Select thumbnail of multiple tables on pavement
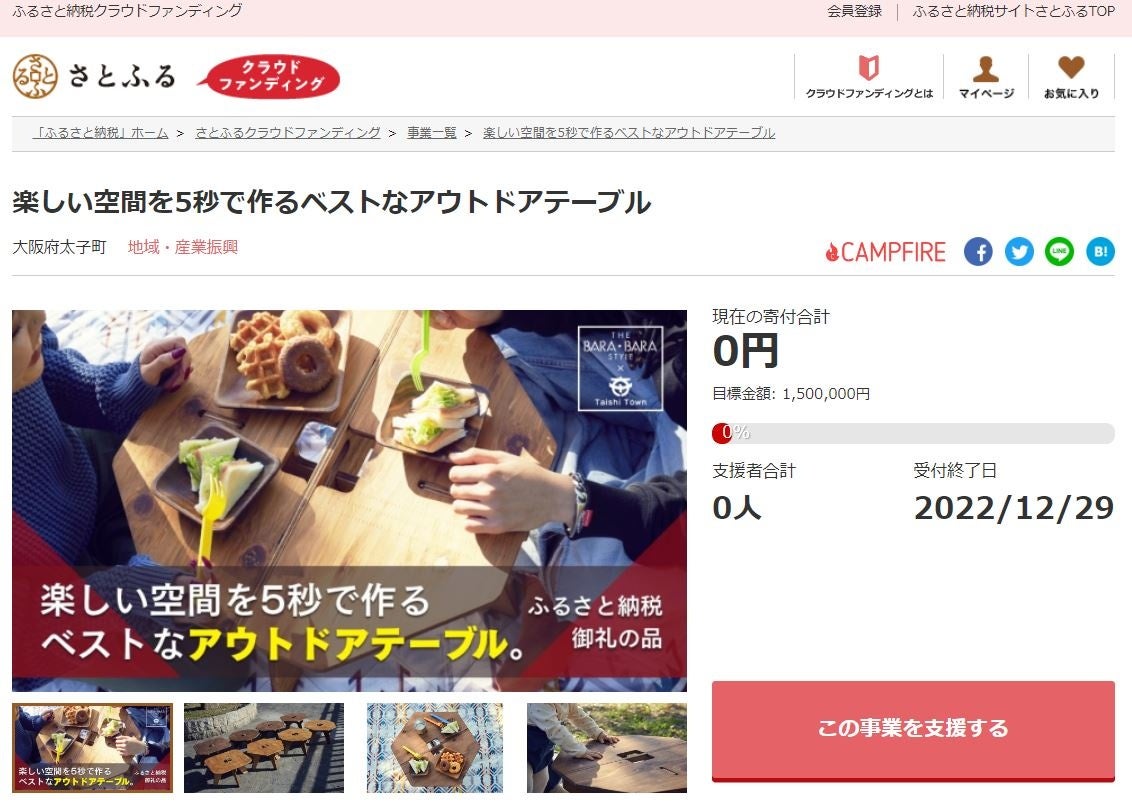 click(x=264, y=748)
